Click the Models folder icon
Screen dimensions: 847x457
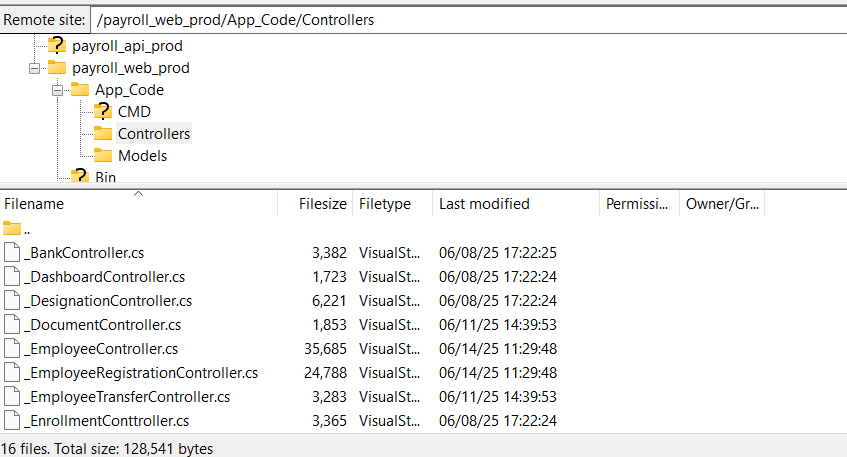103,155
